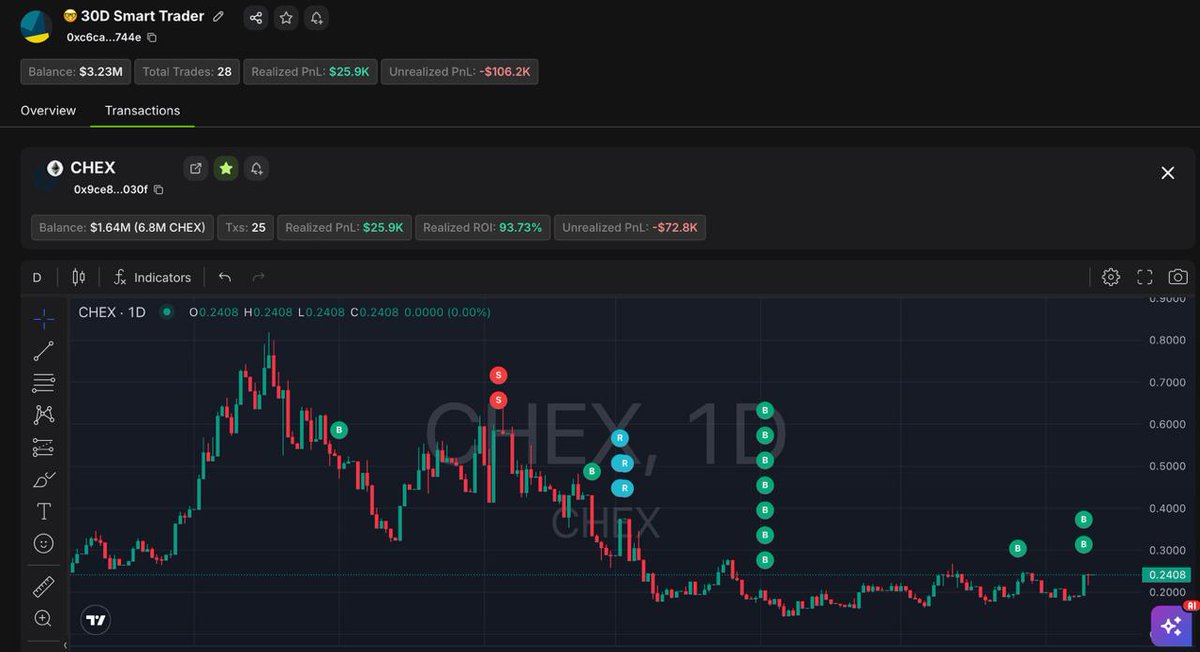1200x652 pixels.
Task: Open the wallet avatar image
Action: 36,27
